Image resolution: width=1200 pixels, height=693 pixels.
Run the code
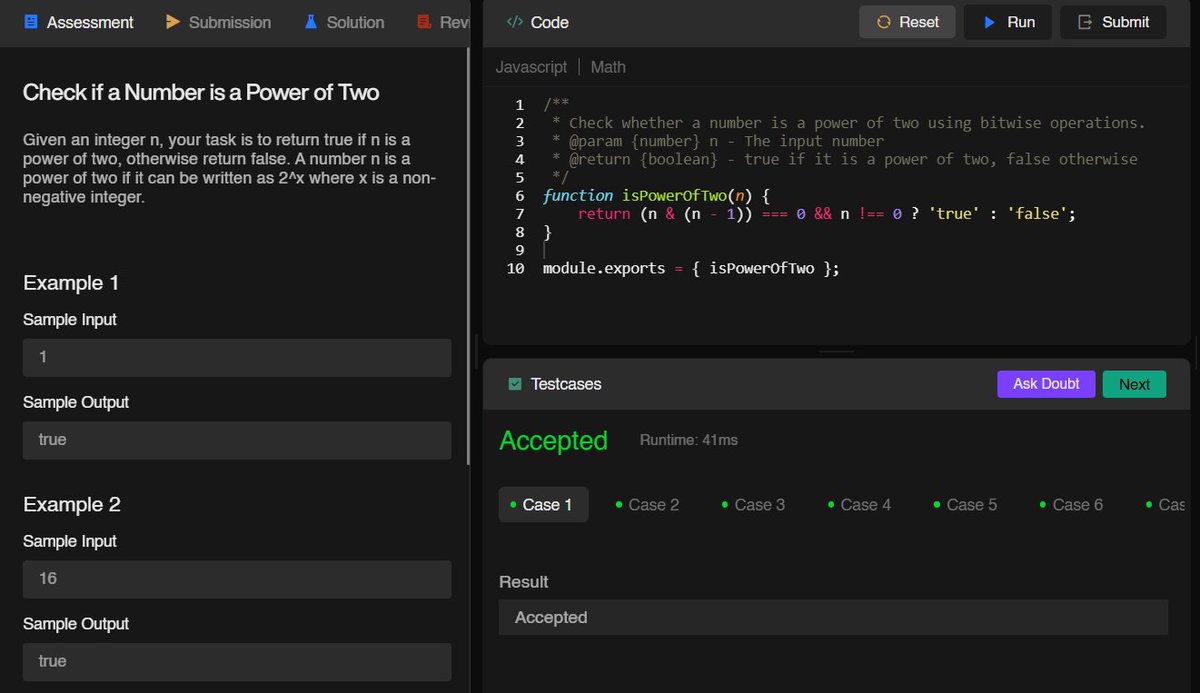pos(1008,22)
